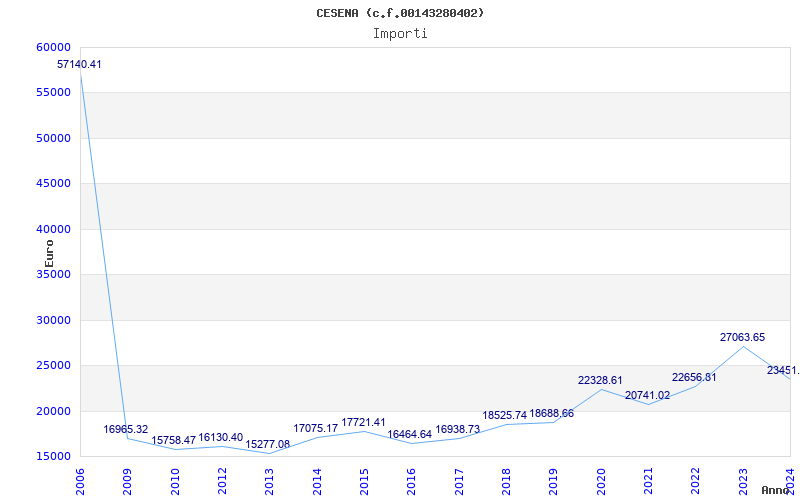Screen dimensions: 800x500
Task: Click the 2010 x-axis year label
Action: [175, 482]
